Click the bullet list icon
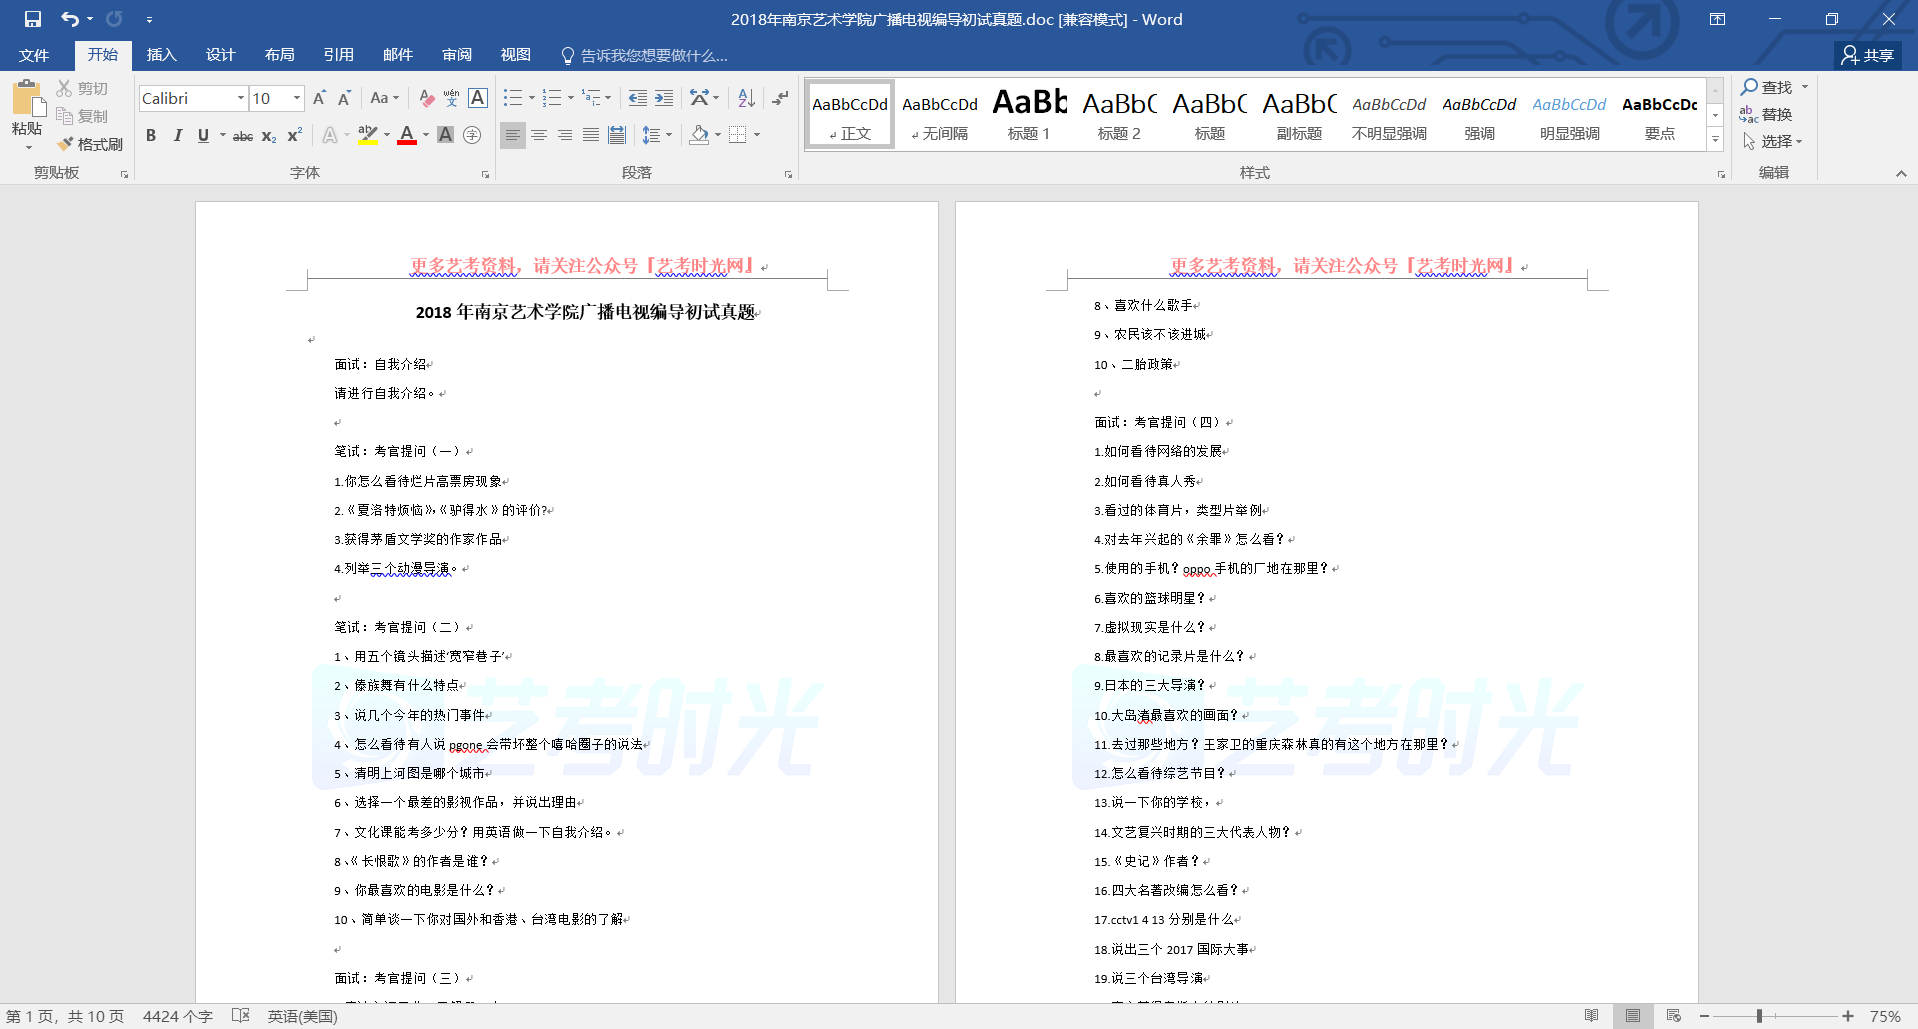This screenshot has height=1029, width=1918. (x=513, y=98)
